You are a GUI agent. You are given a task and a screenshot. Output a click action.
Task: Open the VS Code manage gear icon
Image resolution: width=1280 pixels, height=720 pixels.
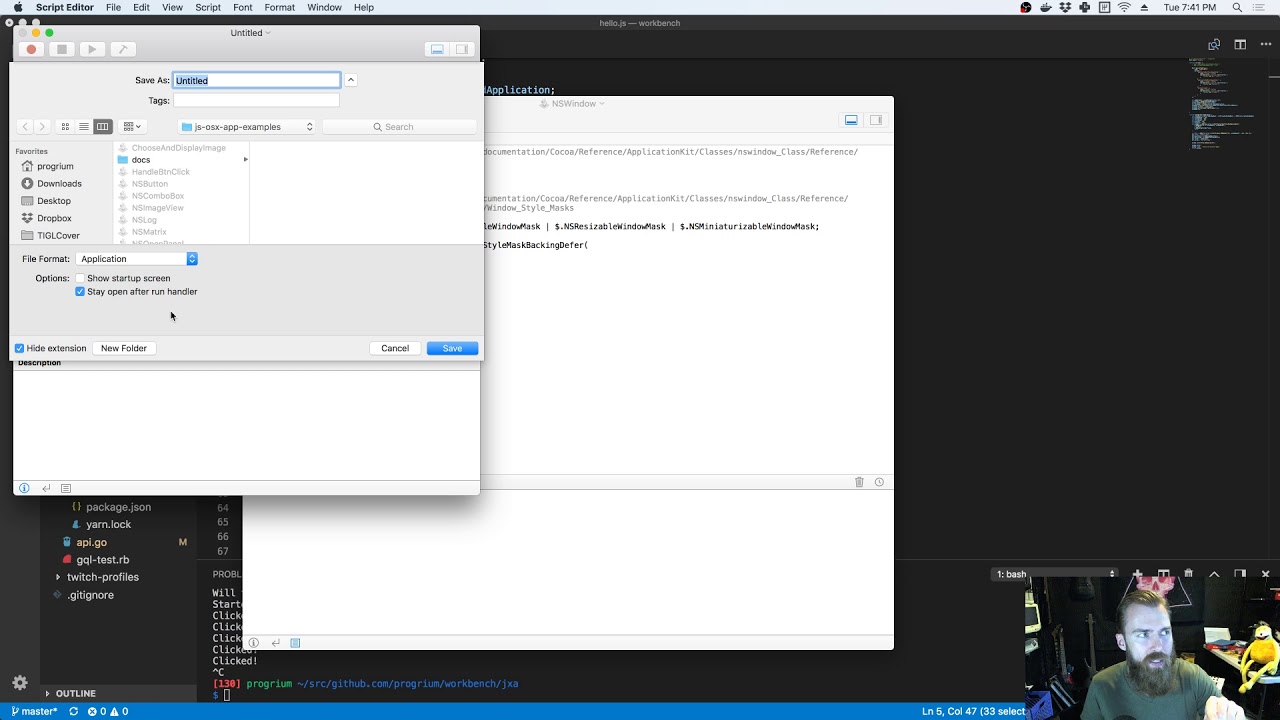(20, 683)
